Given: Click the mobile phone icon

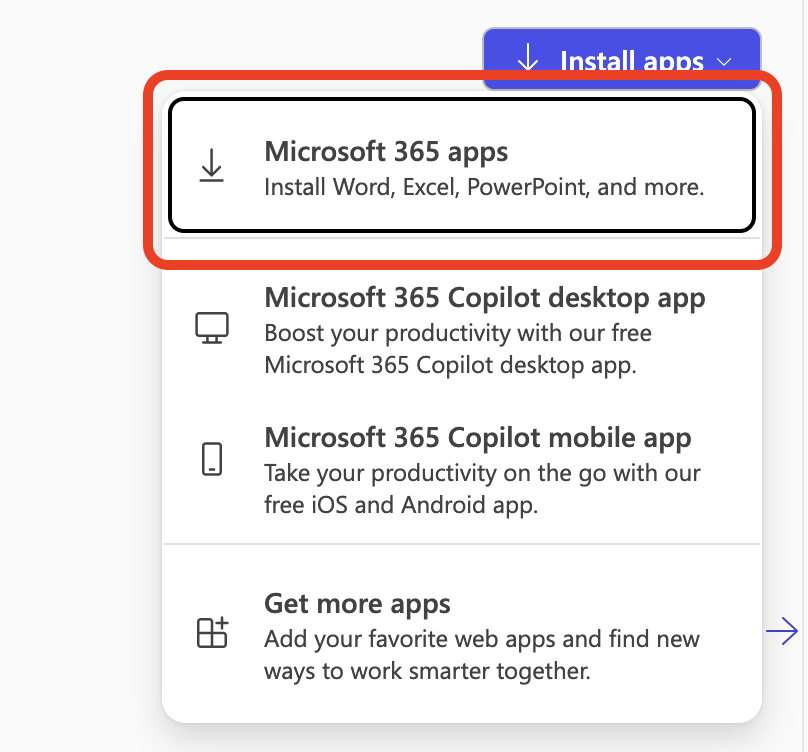Looking at the screenshot, I should (212, 459).
